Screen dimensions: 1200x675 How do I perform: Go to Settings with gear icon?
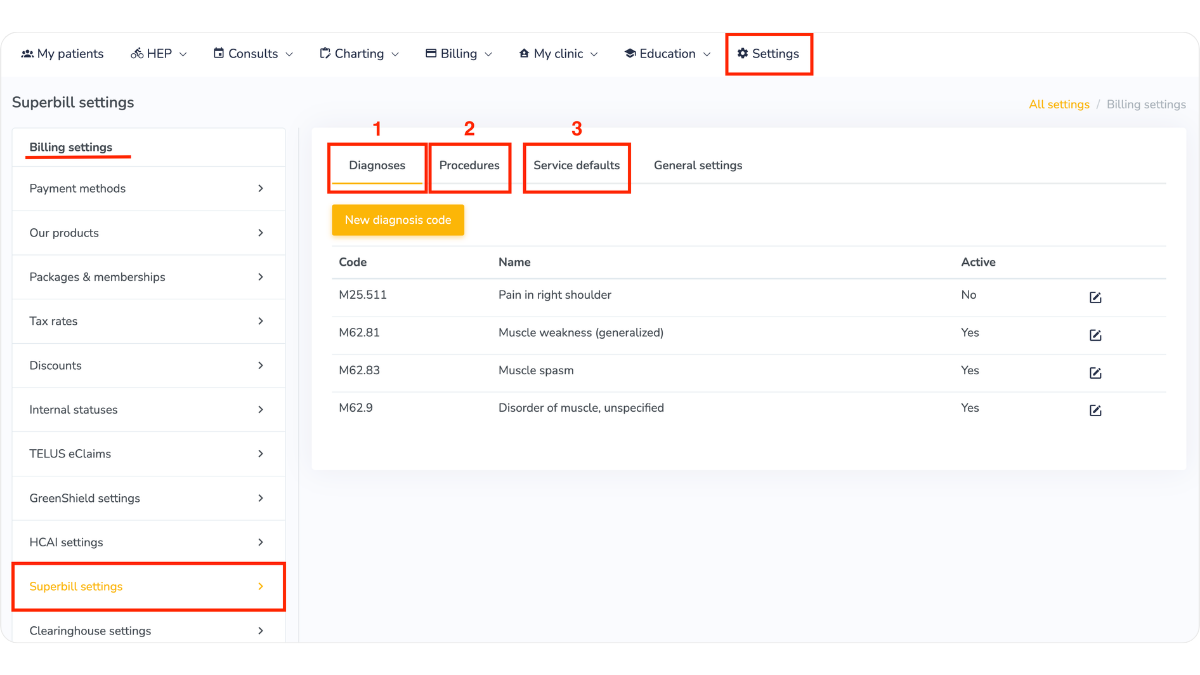pyautogui.click(x=768, y=54)
